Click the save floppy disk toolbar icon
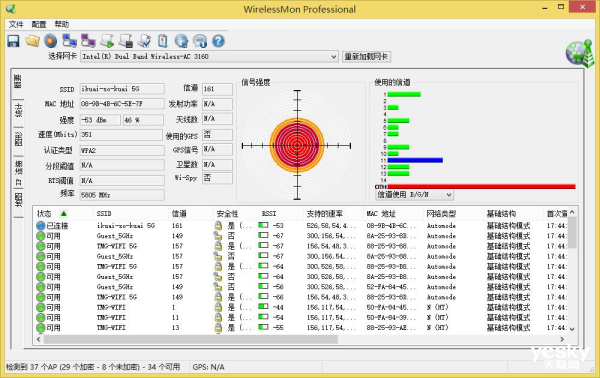Screen dimensions: 600x378 click(x=13, y=41)
